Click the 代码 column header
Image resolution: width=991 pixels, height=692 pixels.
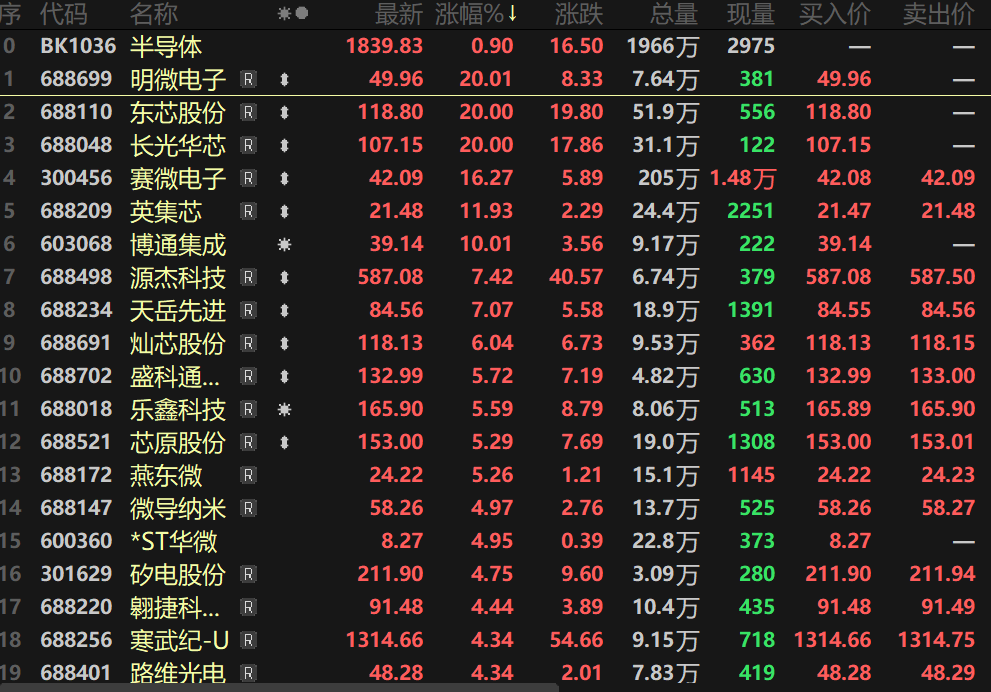pyautogui.click(x=63, y=14)
